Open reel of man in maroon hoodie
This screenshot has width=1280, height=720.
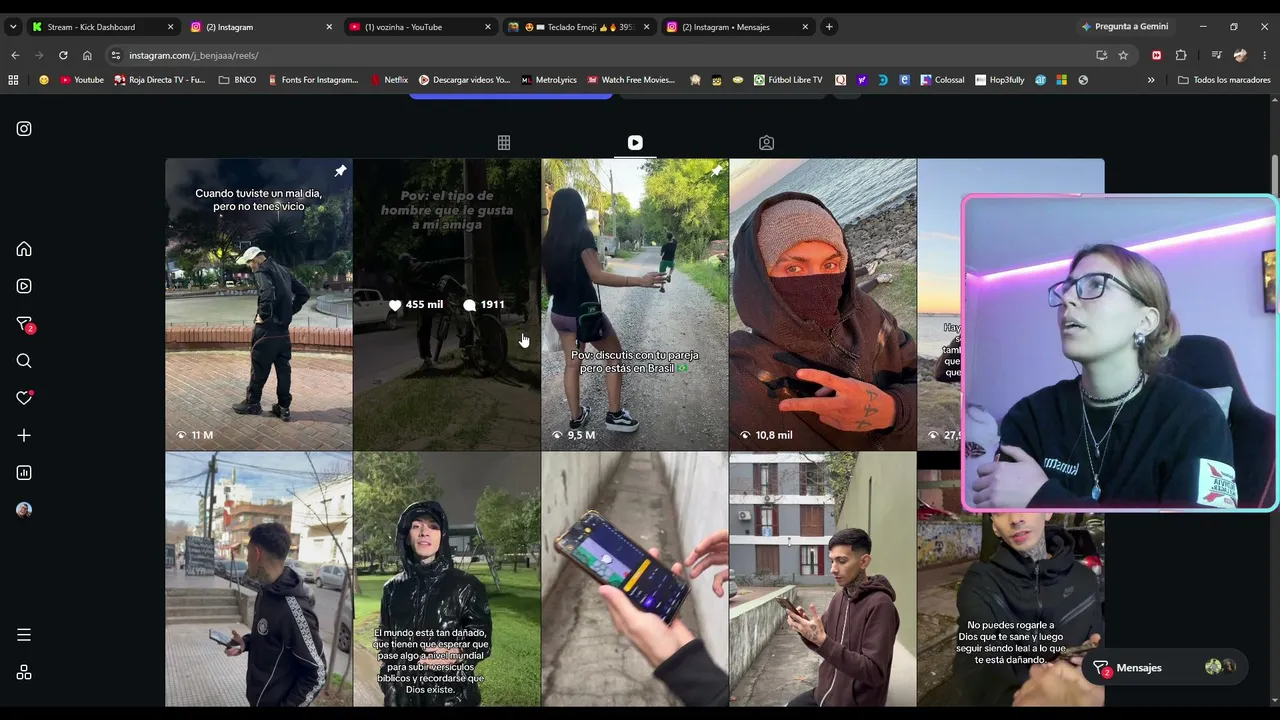(x=823, y=579)
